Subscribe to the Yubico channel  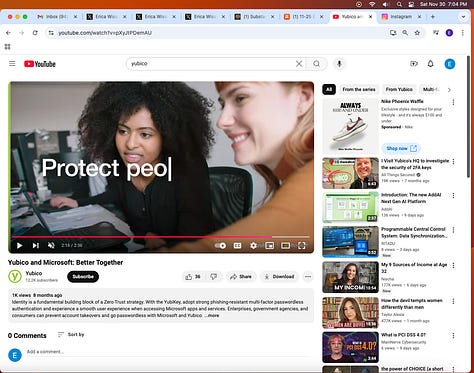click(x=83, y=277)
